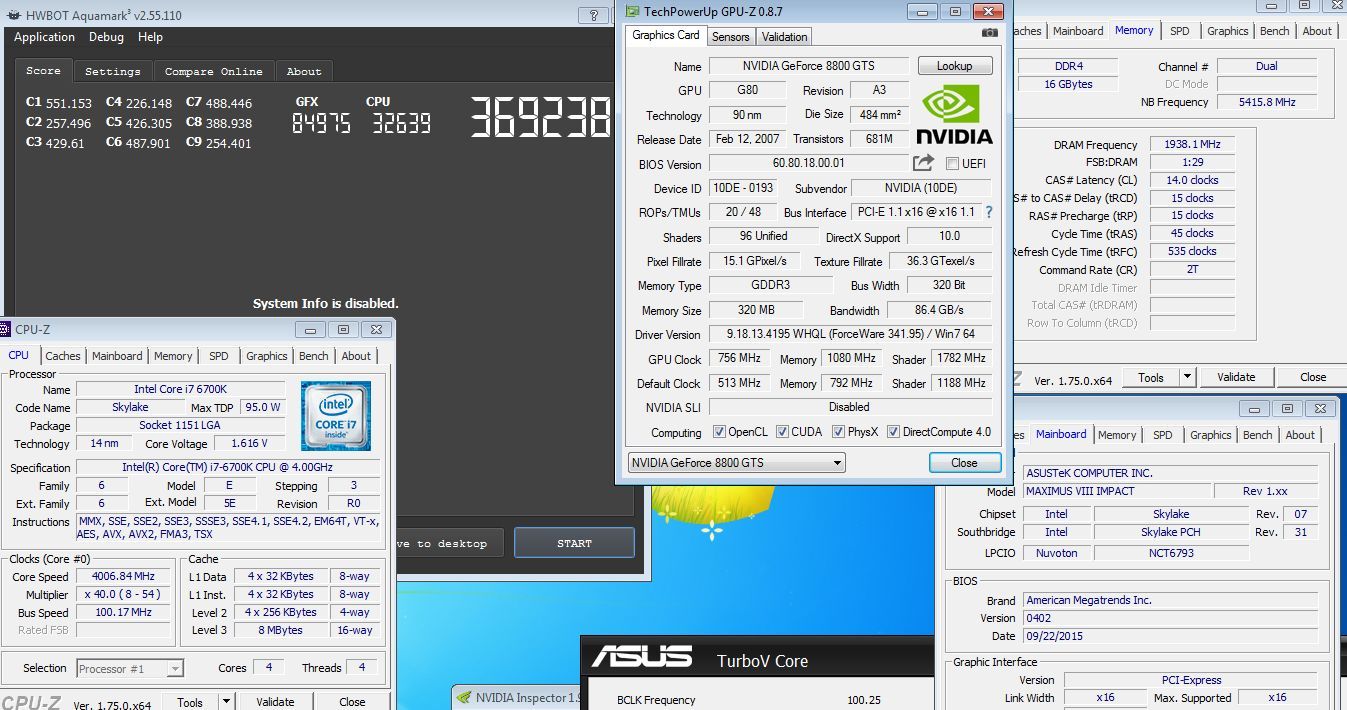Open Bench tab in CPU-Z processor window
The width and height of the screenshot is (1347, 710).
(x=314, y=356)
